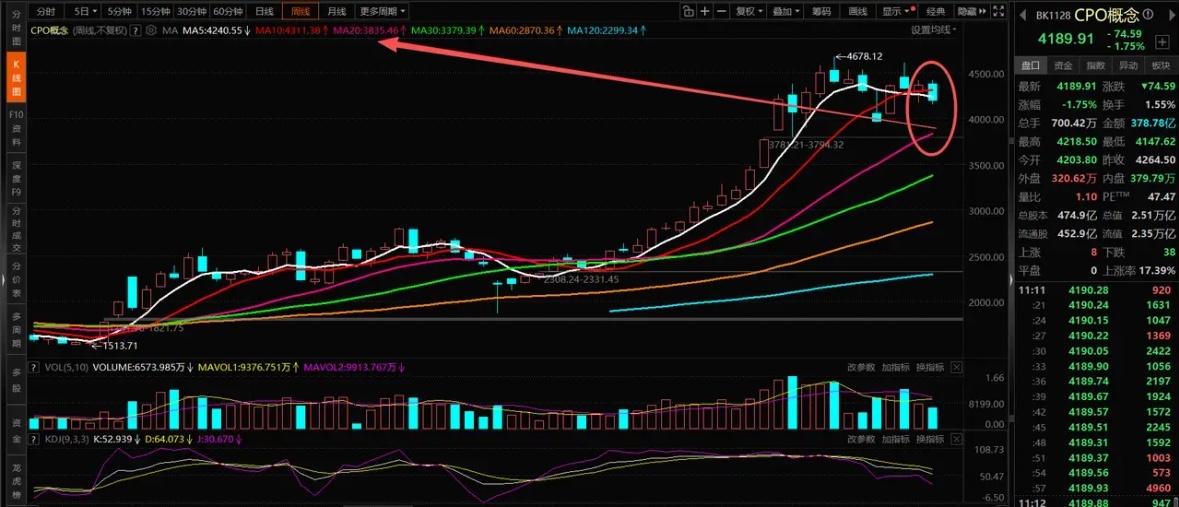Click the 筹码 button
The image size is (1179, 507).
pos(822,11)
